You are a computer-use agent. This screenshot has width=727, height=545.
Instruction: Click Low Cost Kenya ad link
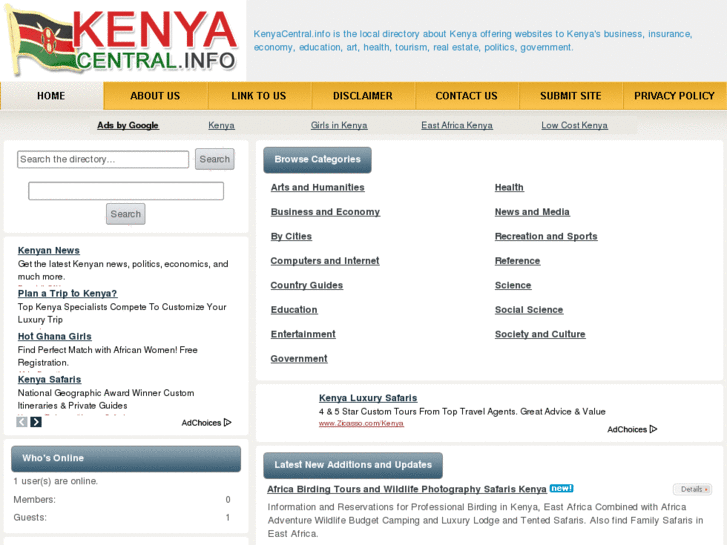pos(574,125)
